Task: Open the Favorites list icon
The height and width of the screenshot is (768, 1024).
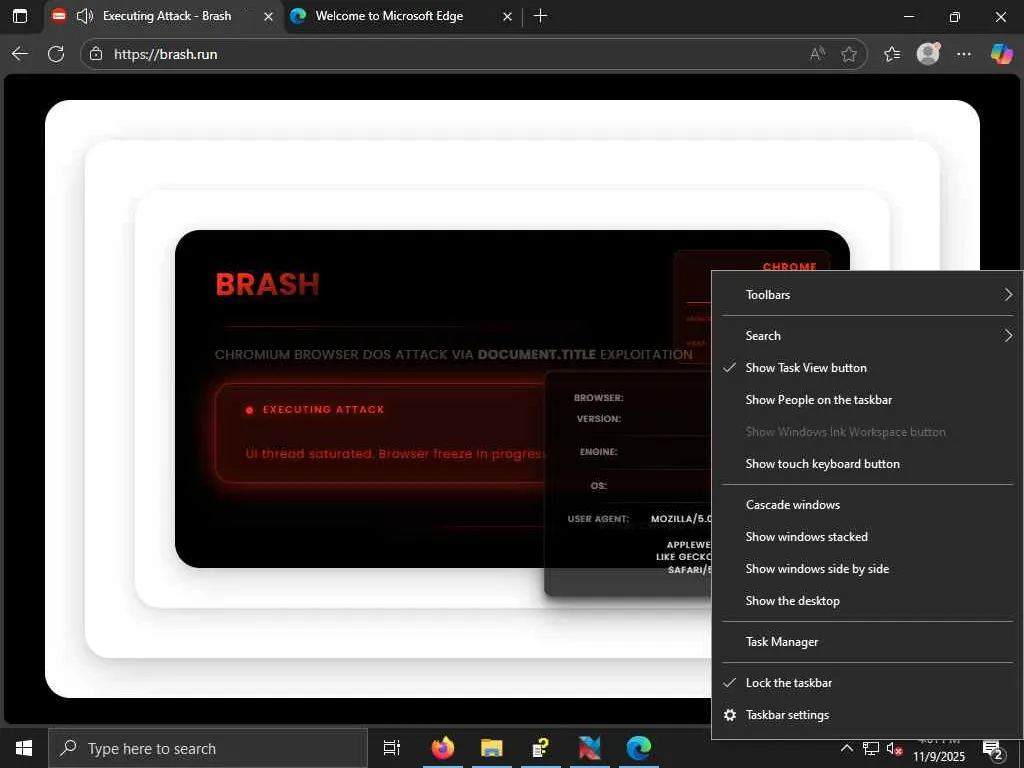Action: (x=892, y=54)
